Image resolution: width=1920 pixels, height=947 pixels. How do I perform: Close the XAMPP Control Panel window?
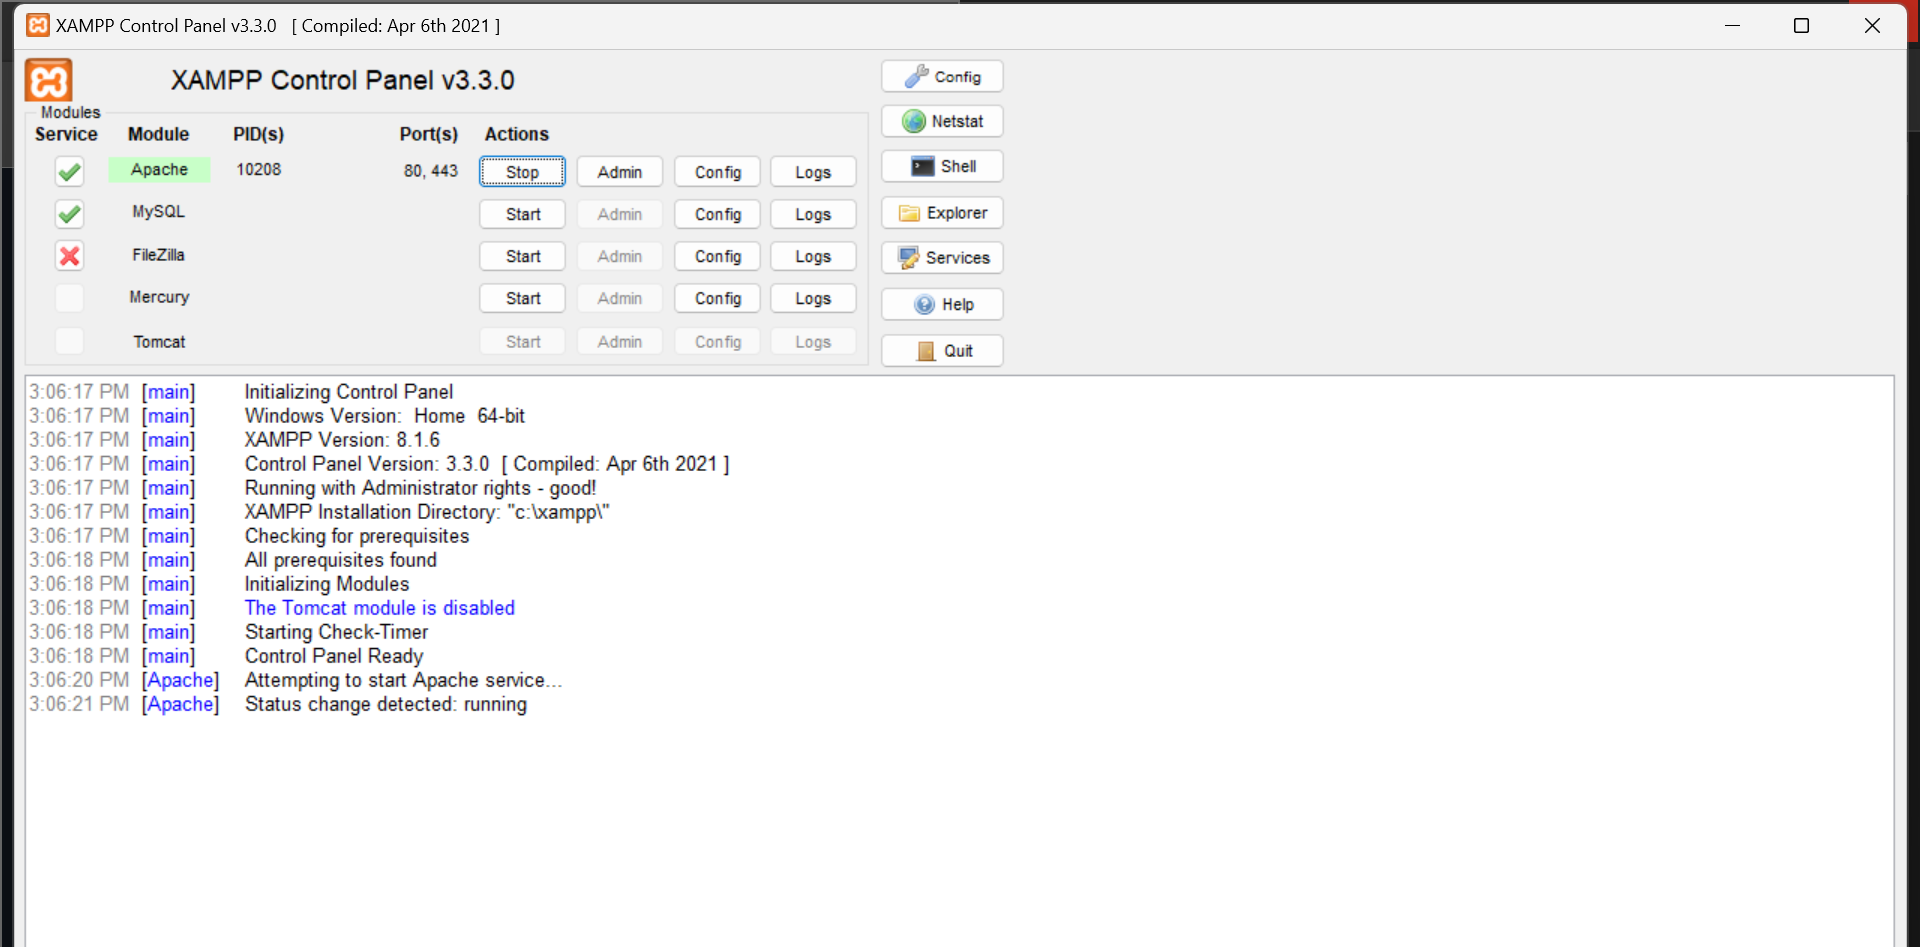pyautogui.click(x=1872, y=26)
